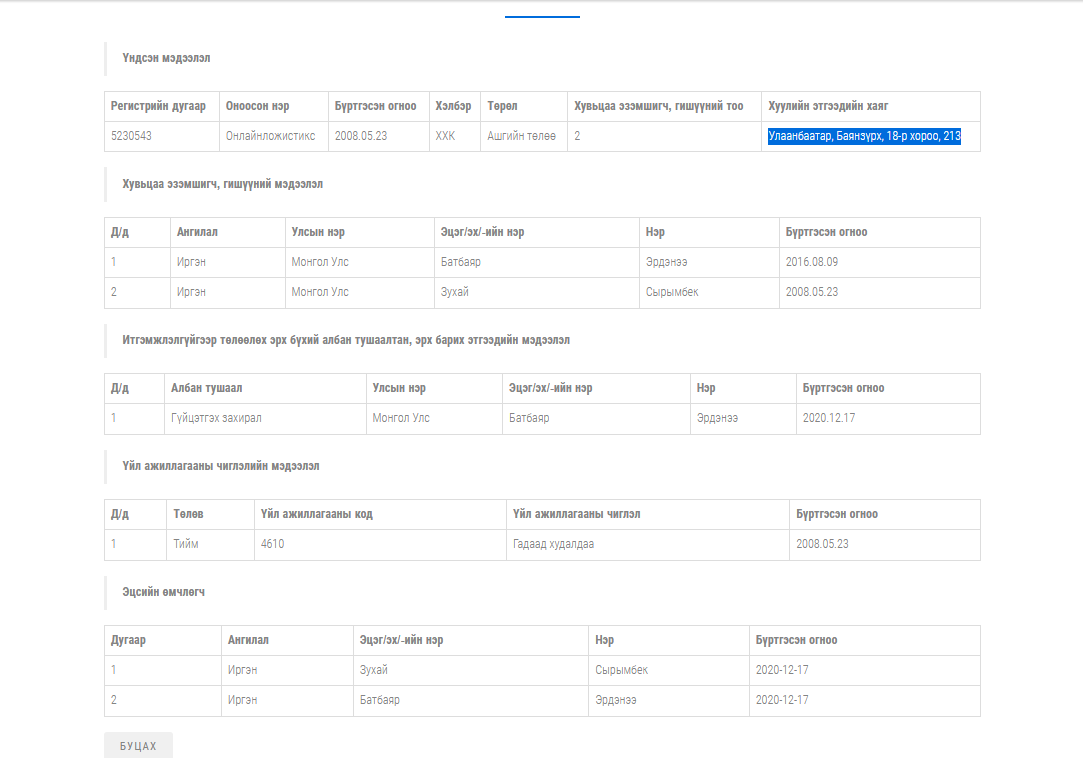
Task: Click the Хуулийн этгээдийн хаяг column header
Action: click(827, 106)
